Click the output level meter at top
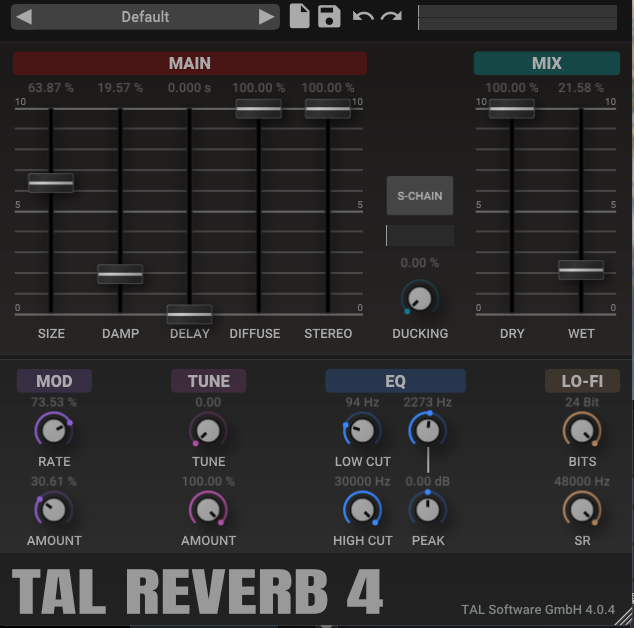The width and height of the screenshot is (634, 628). tap(518, 17)
